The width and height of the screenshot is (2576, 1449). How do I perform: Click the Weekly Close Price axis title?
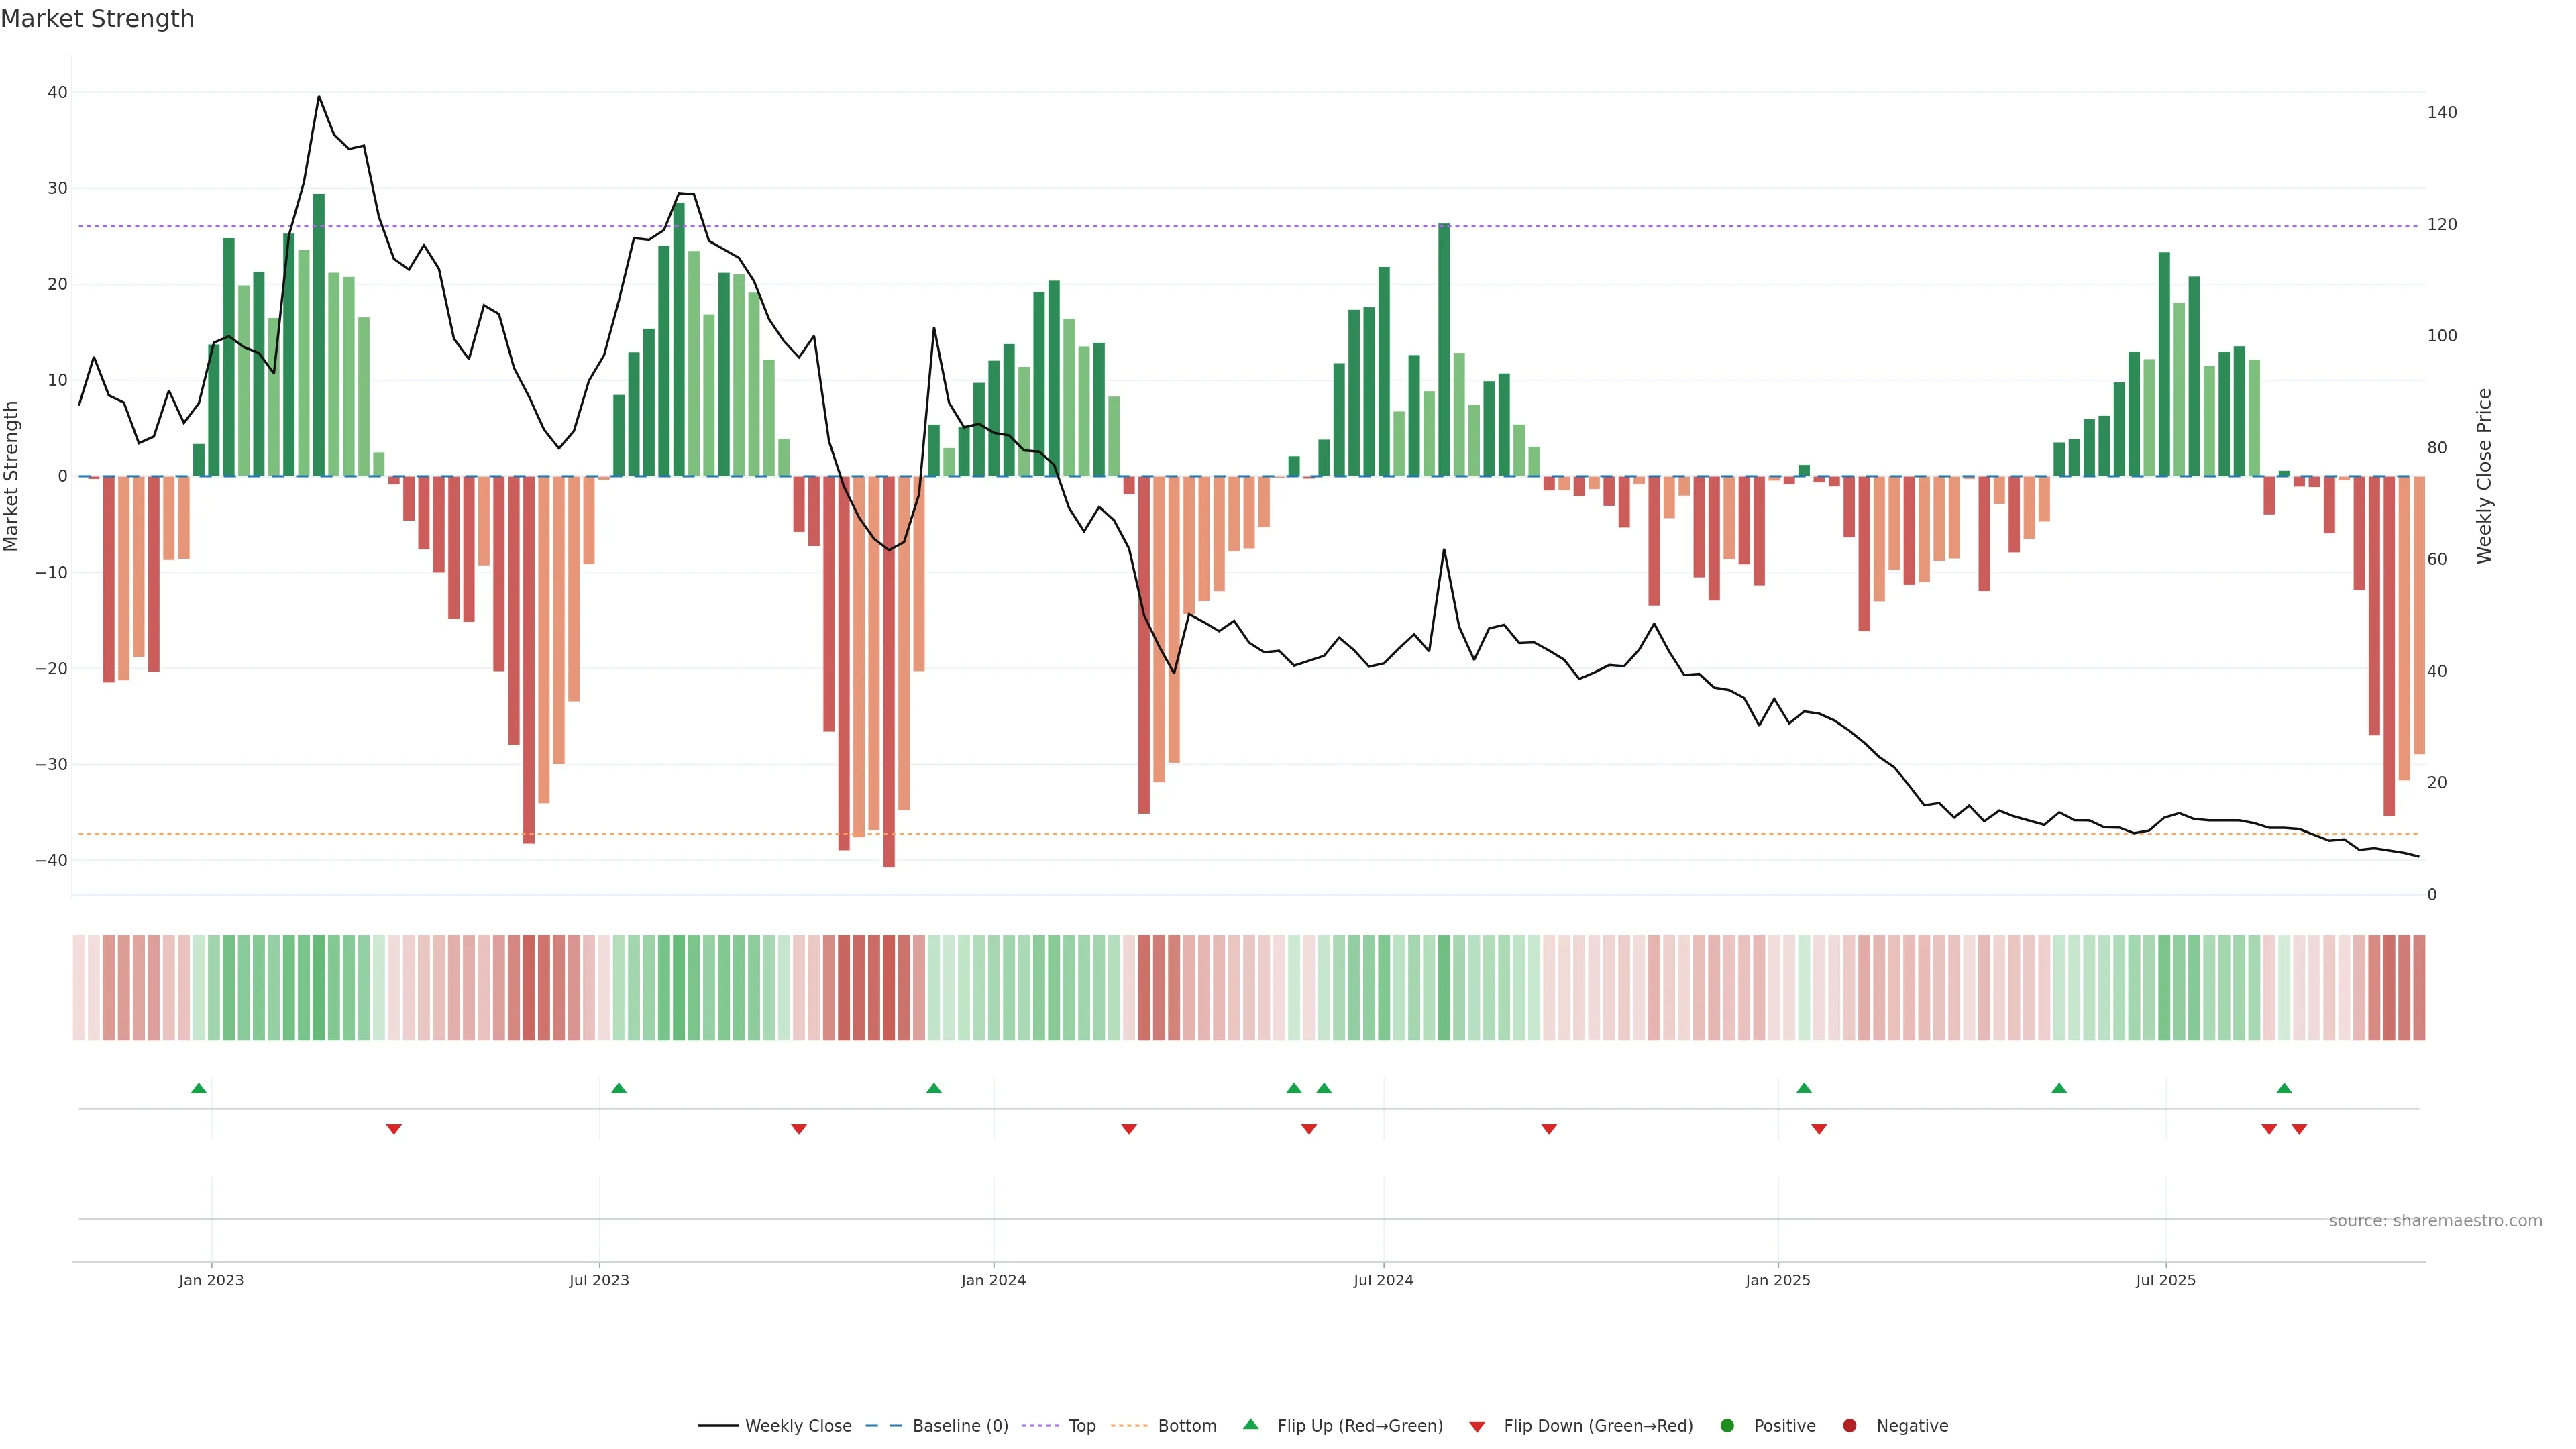click(x=2484, y=476)
